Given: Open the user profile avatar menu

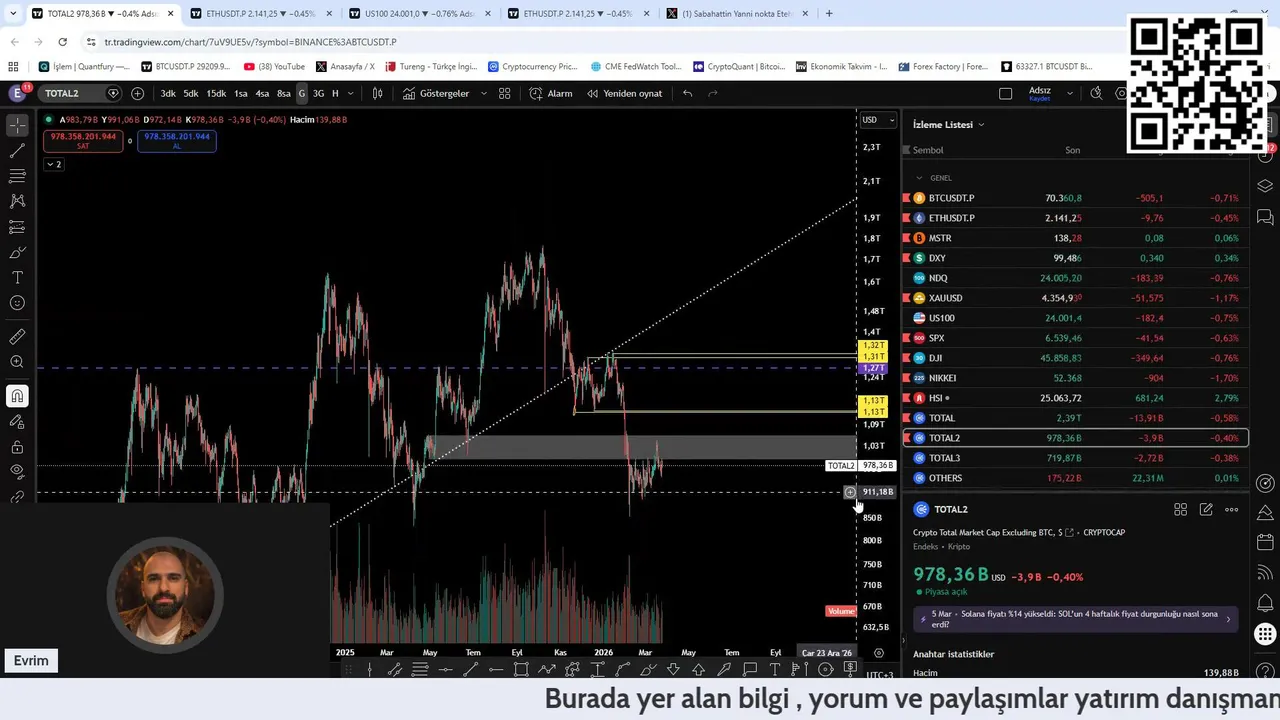Looking at the screenshot, I should (17, 93).
